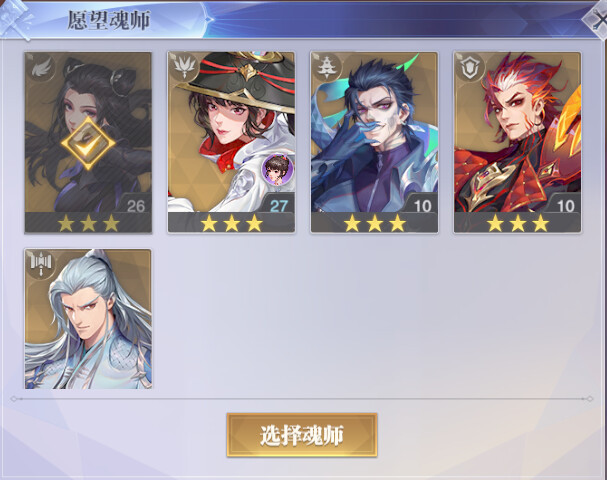Image resolution: width=607 pixels, height=480 pixels.
Task: Click the 愿望魂师 title text
Action: (109, 20)
